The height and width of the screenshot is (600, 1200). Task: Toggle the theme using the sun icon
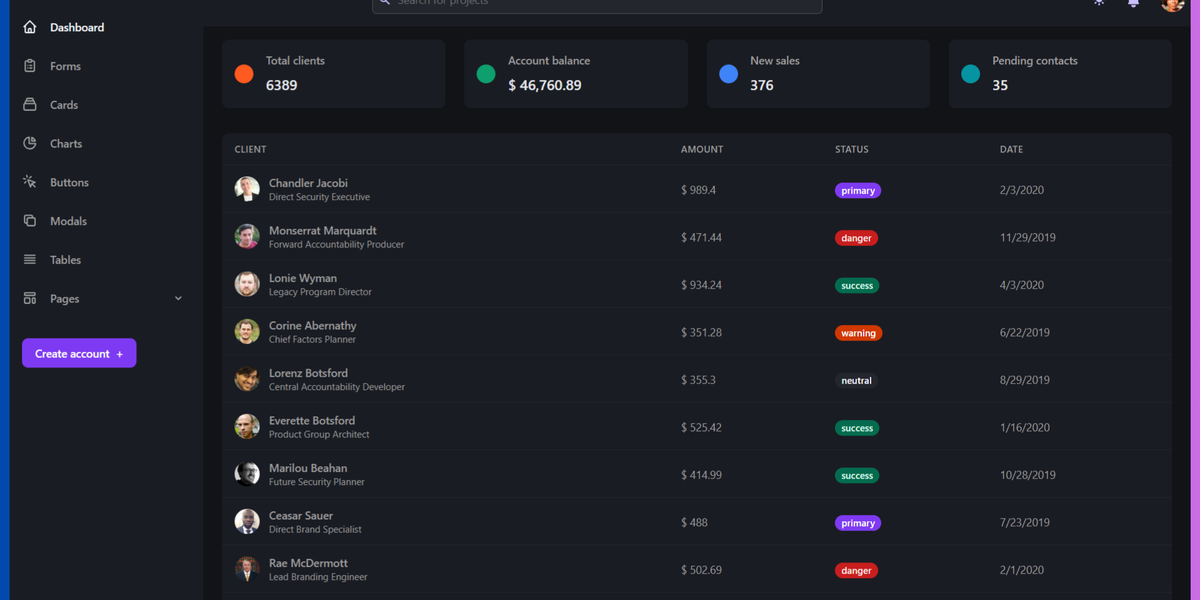pos(1098,5)
